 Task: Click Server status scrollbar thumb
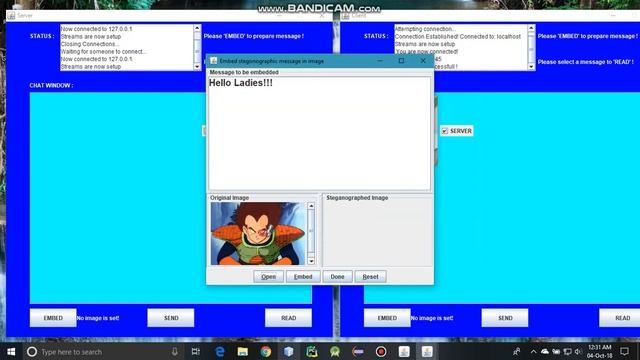point(197,51)
